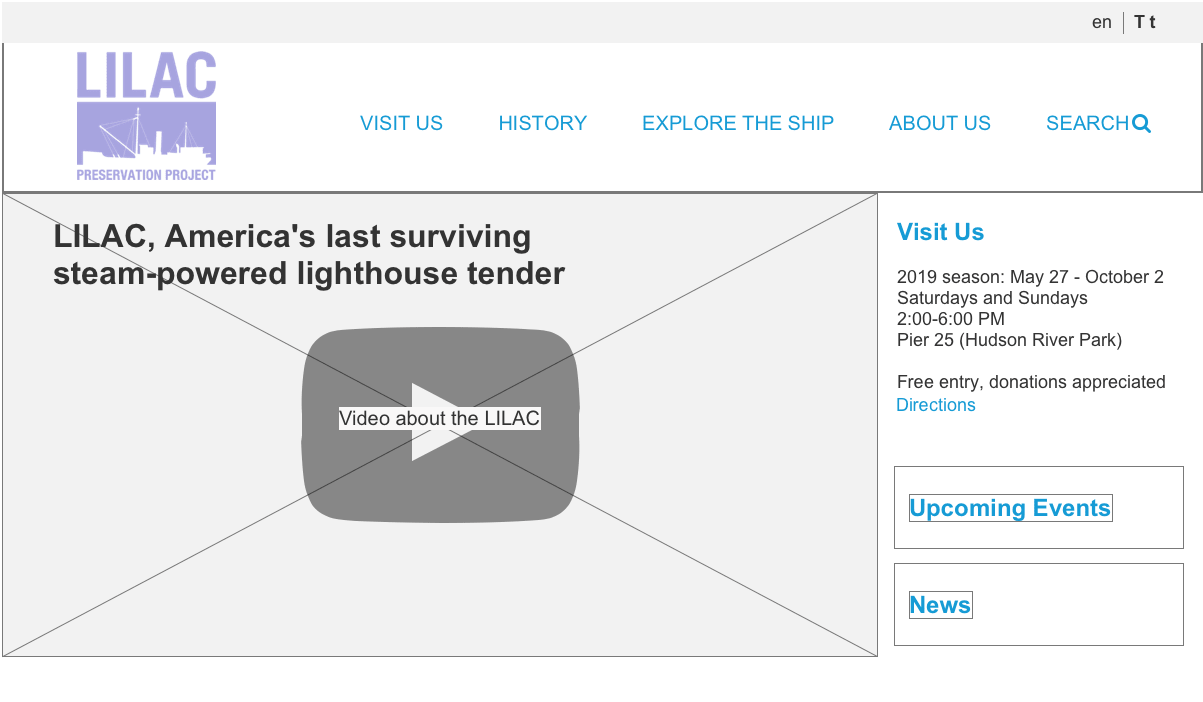The image size is (1203, 702).
Task: Open the News link
Action: pos(940,605)
